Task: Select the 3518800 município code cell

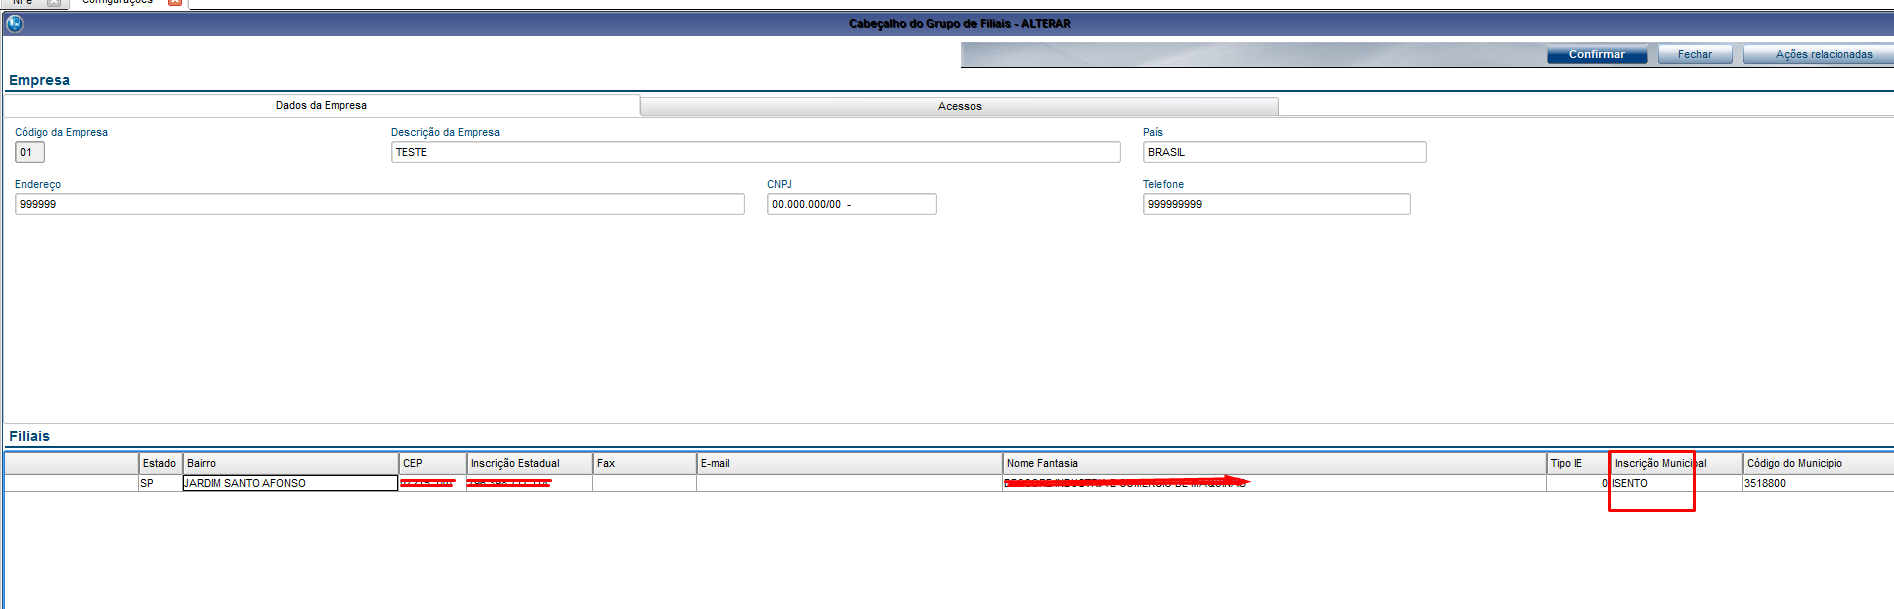Action: click(1818, 483)
